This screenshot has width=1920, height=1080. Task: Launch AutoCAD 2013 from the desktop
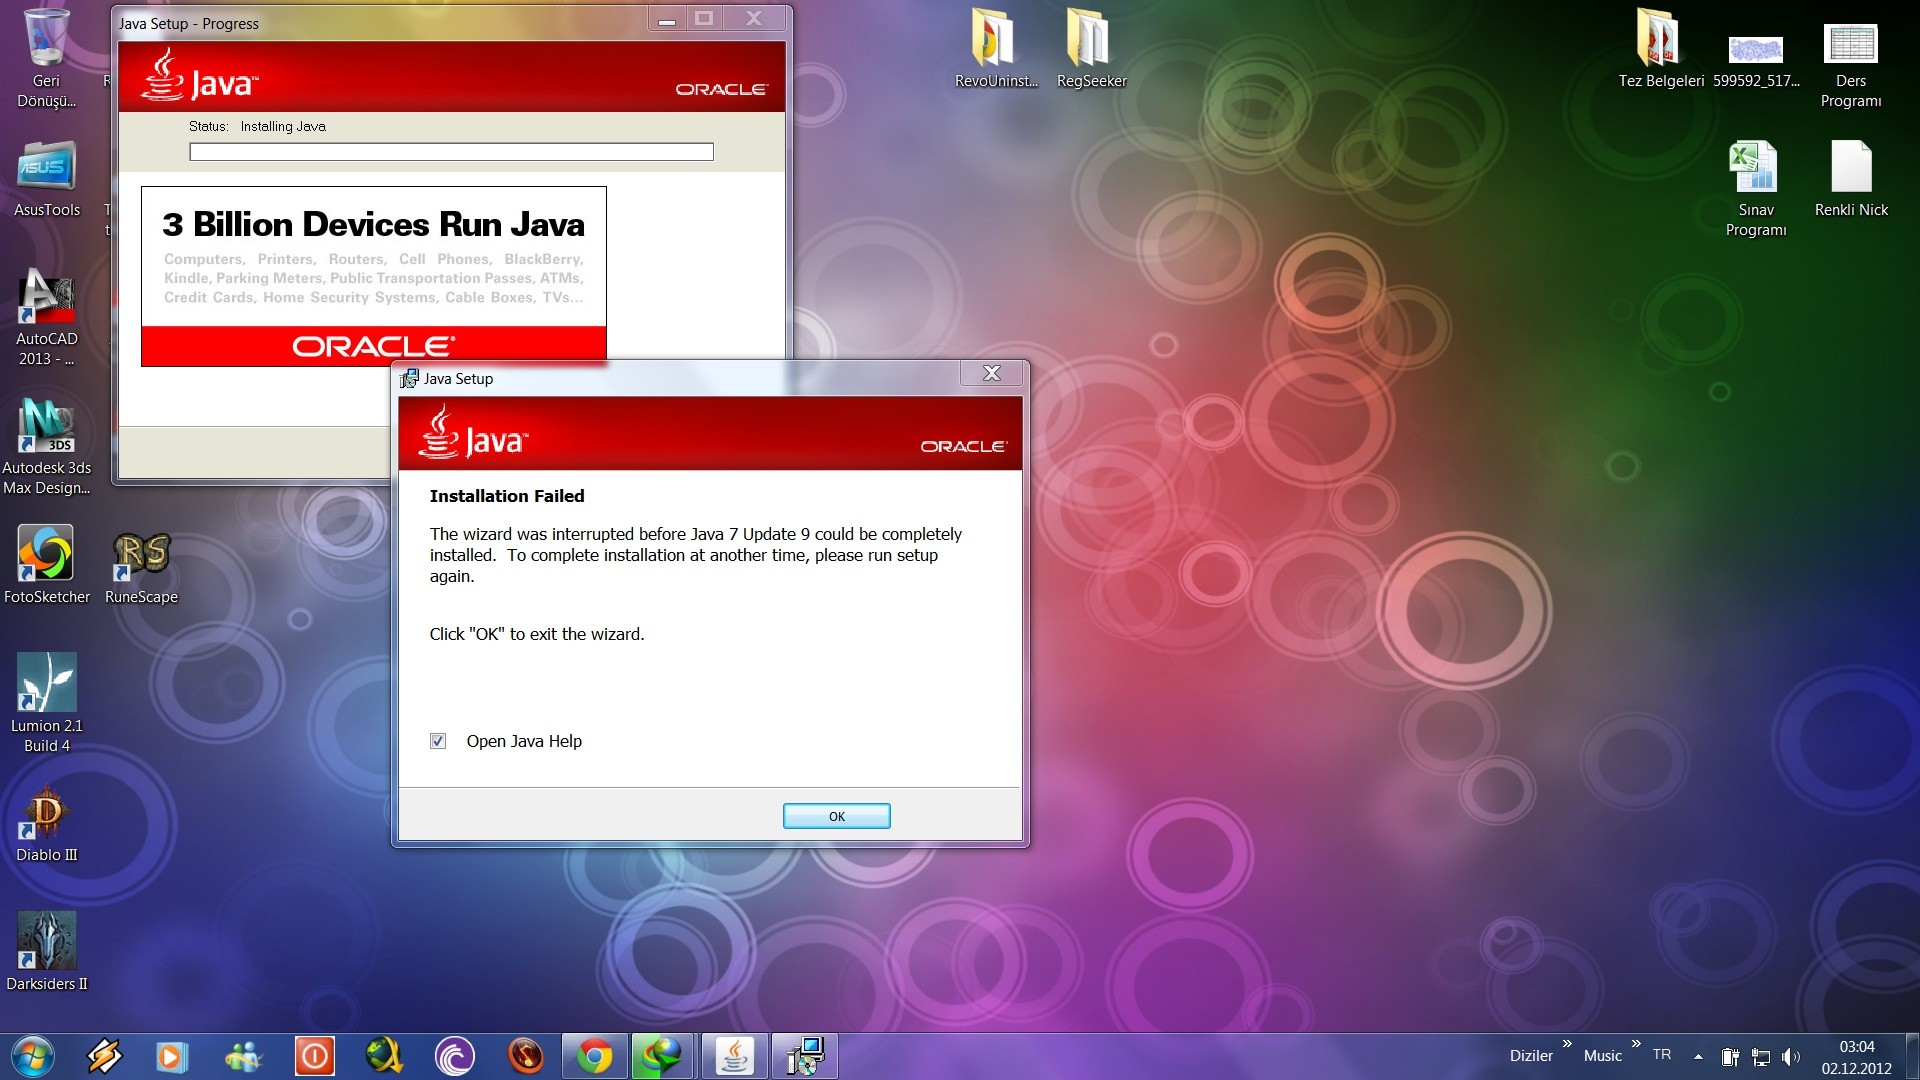click(46, 318)
